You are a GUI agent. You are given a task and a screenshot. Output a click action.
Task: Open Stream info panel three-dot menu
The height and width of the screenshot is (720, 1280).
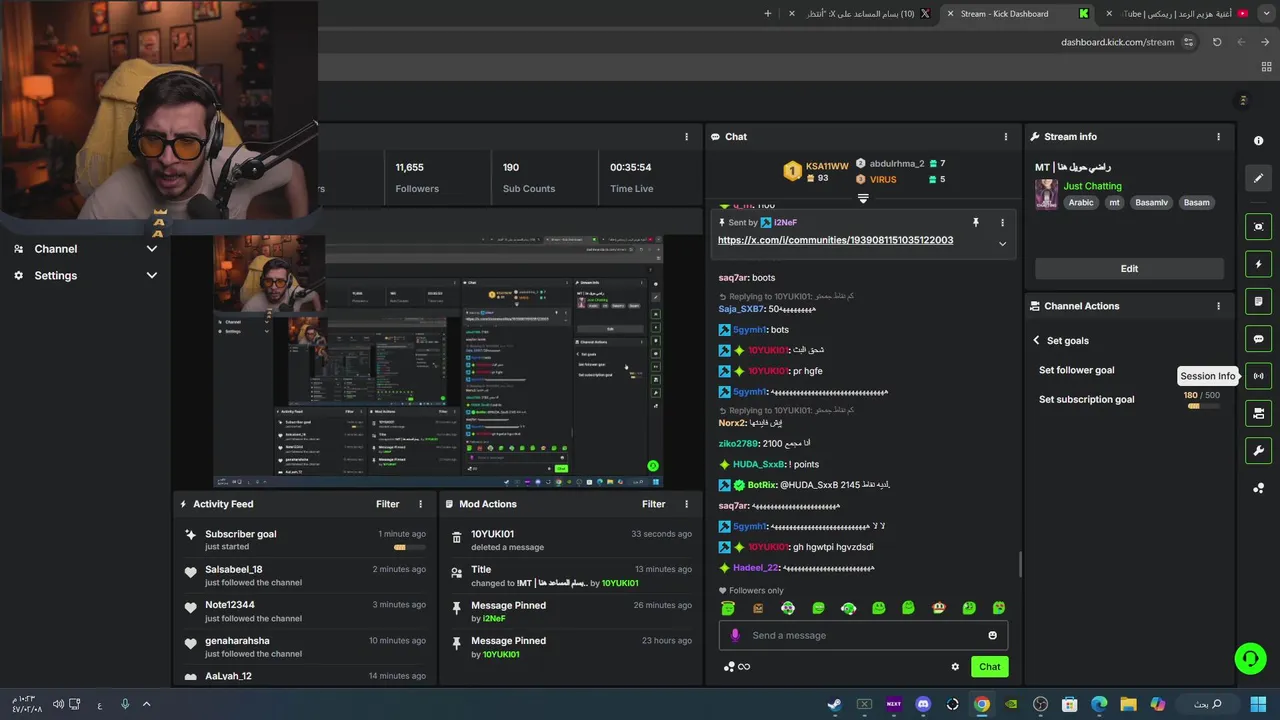click(1218, 137)
